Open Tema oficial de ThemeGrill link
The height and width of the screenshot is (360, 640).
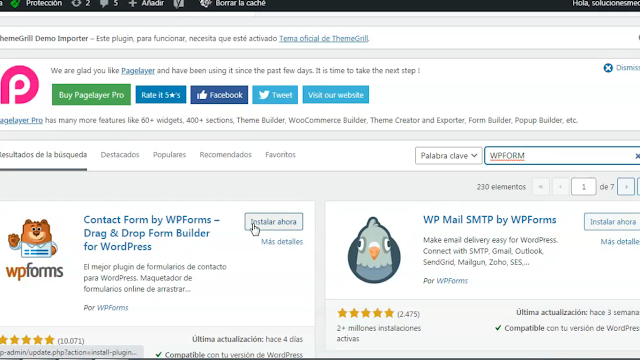click(x=324, y=38)
